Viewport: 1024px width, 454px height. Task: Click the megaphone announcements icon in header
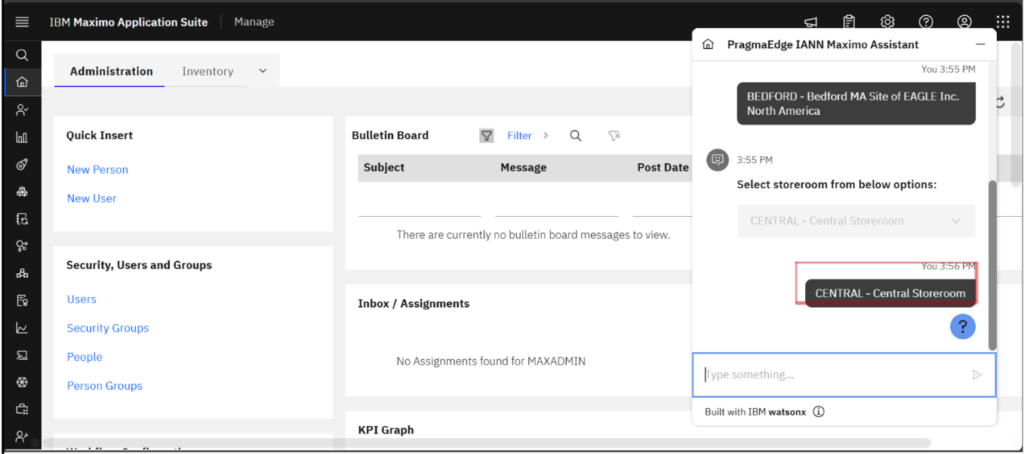pyautogui.click(x=810, y=22)
